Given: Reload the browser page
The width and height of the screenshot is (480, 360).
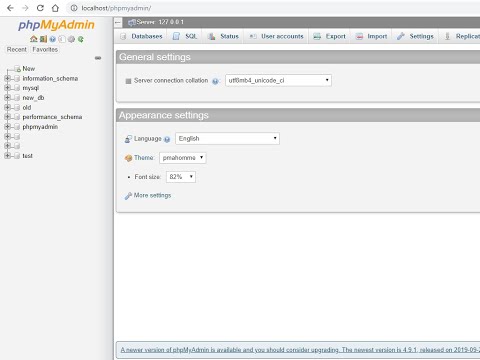Looking at the screenshot, I should point(40,8).
